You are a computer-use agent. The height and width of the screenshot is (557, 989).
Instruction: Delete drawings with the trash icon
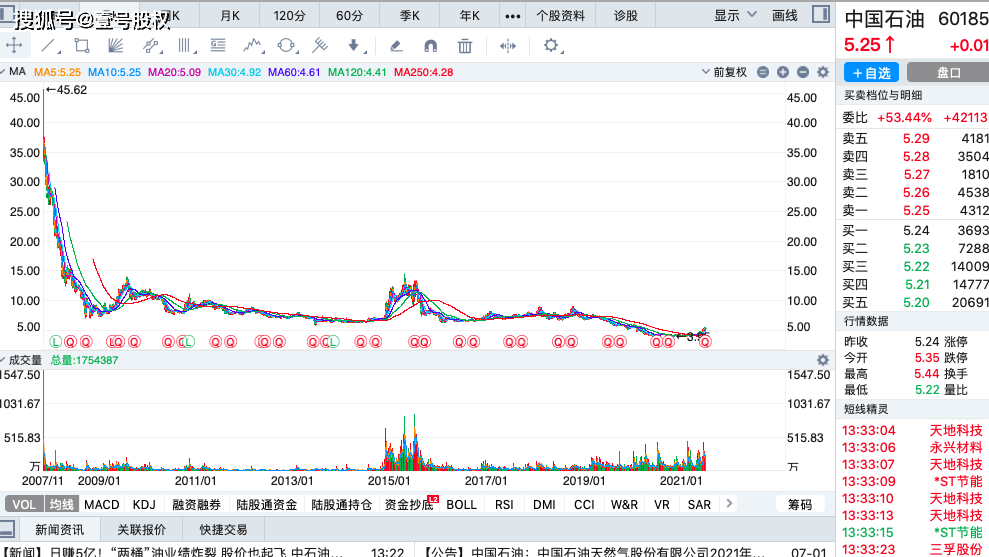pos(464,46)
